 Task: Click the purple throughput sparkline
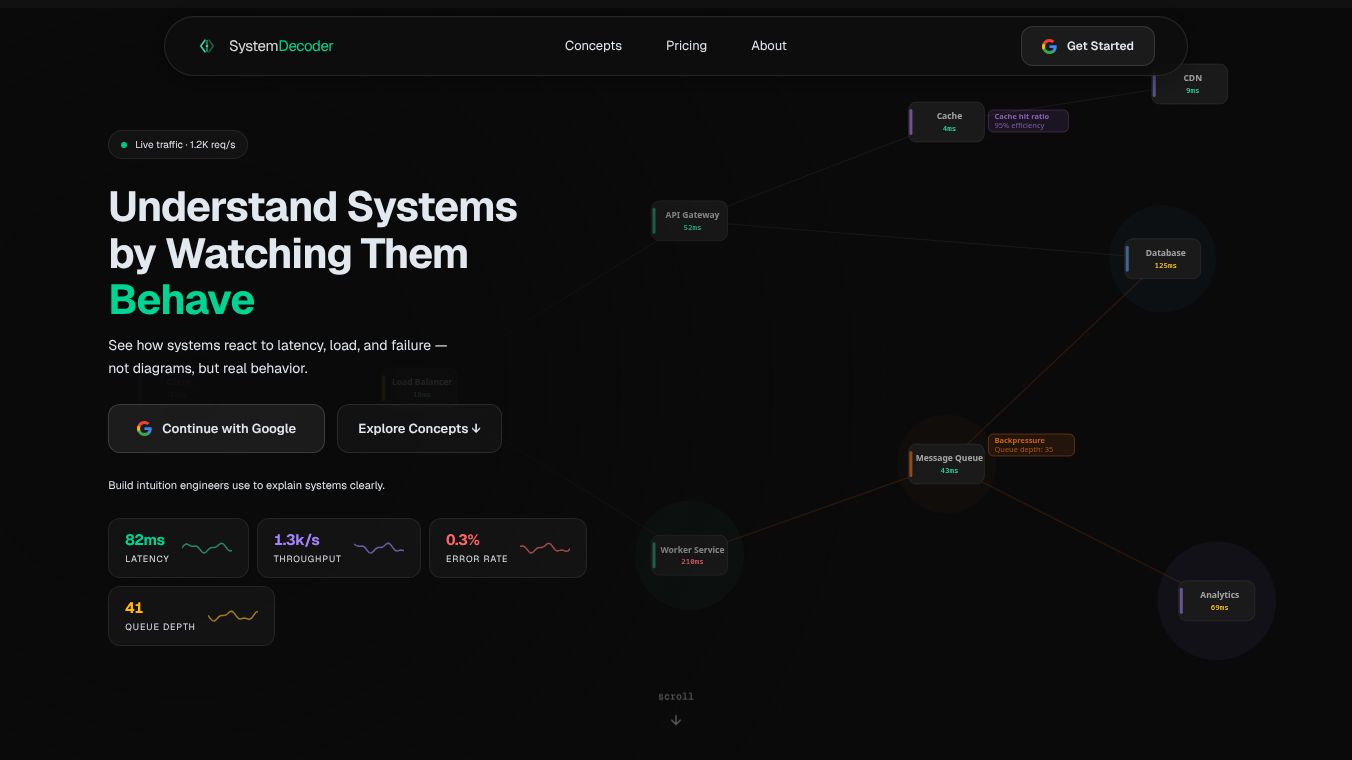379,548
